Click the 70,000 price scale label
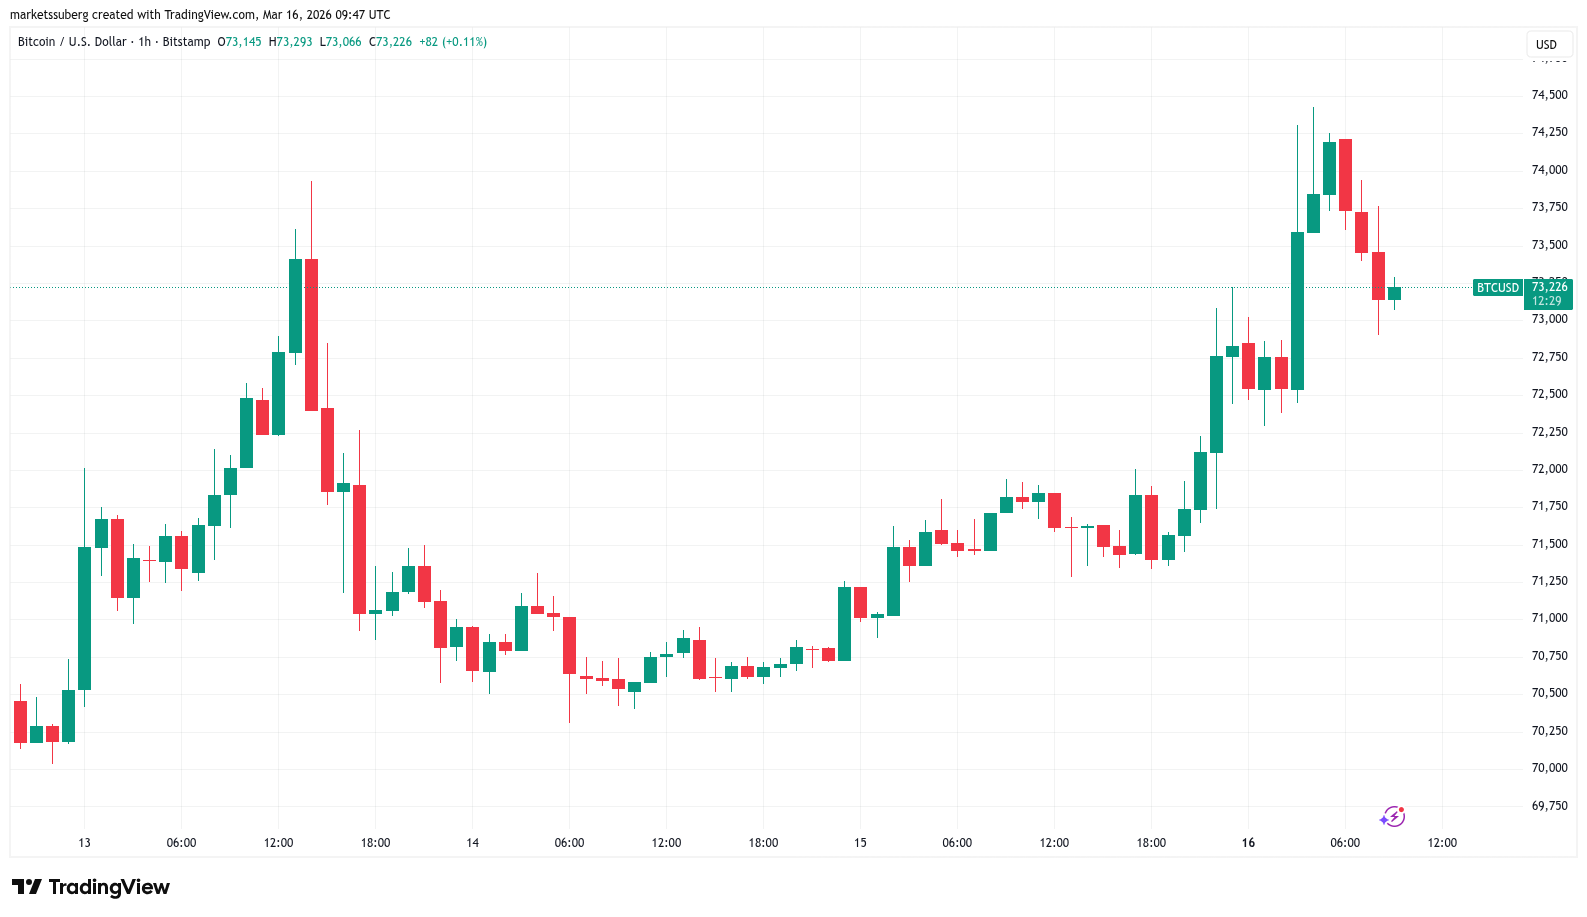1587x917 pixels. (1549, 768)
